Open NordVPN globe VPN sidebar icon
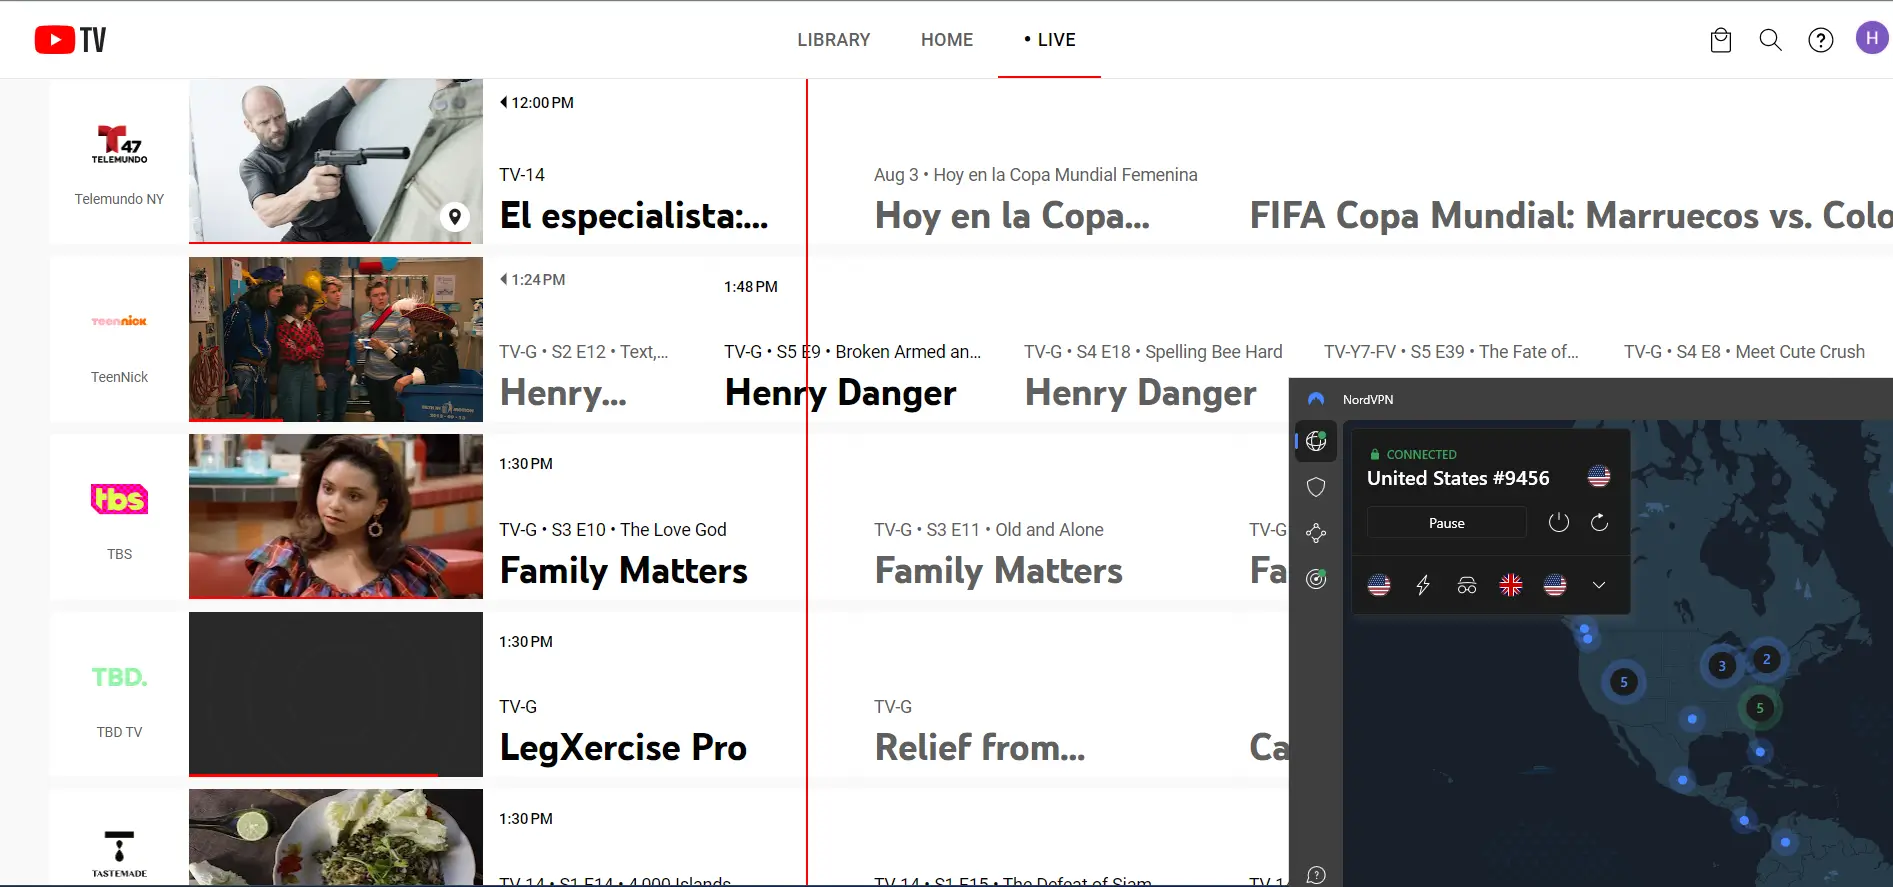The width and height of the screenshot is (1893, 887). coord(1316,441)
